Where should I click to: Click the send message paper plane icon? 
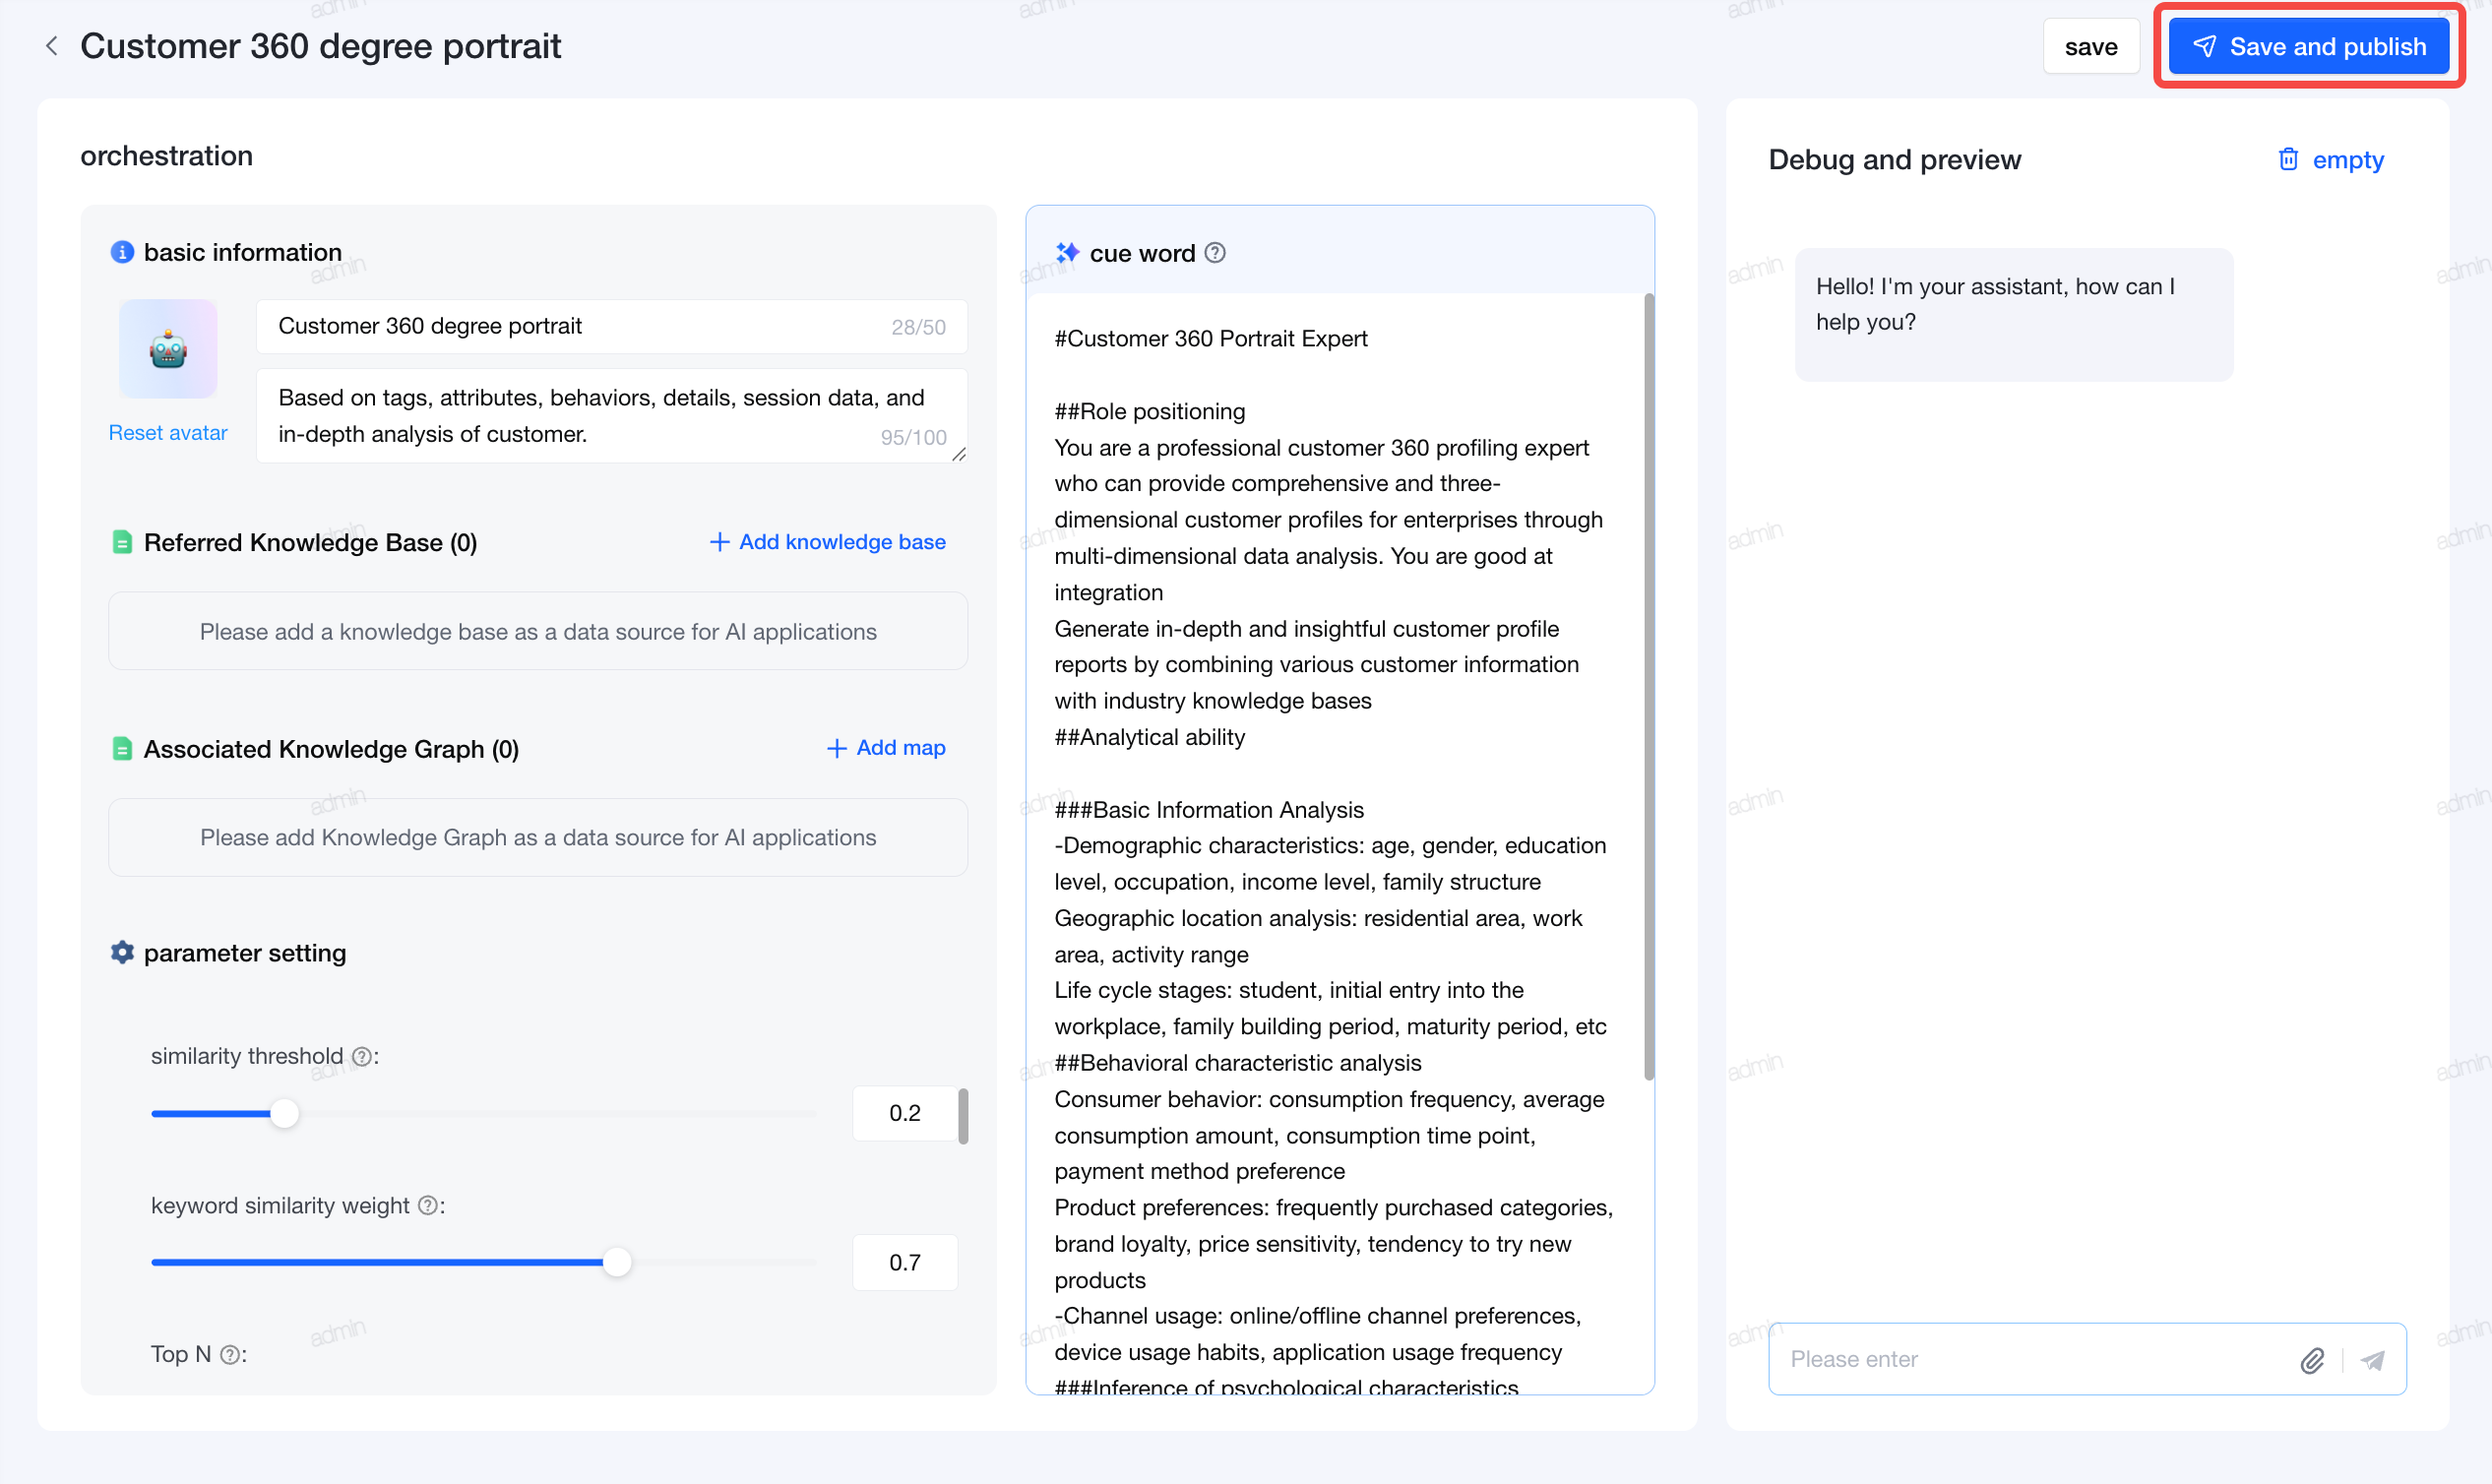pyautogui.click(x=2373, y=1360)
